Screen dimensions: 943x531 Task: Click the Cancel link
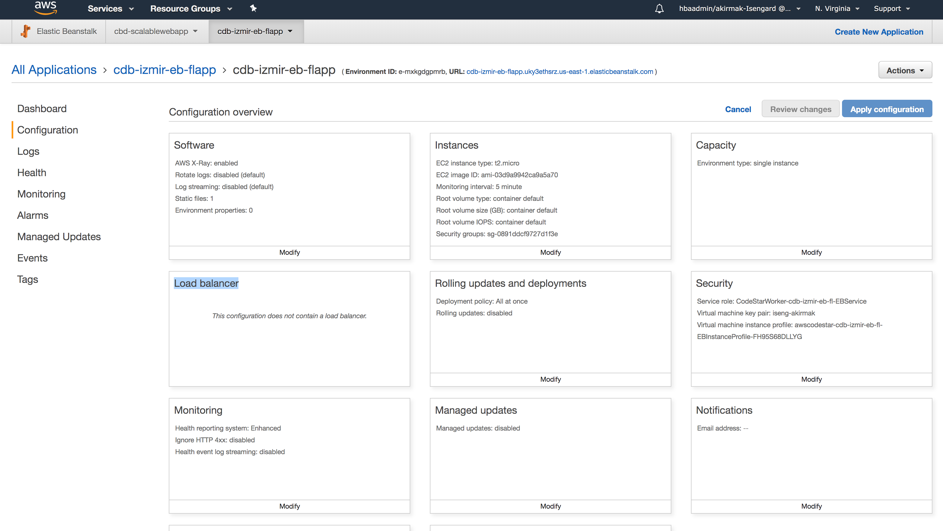(x=738, y=109)
